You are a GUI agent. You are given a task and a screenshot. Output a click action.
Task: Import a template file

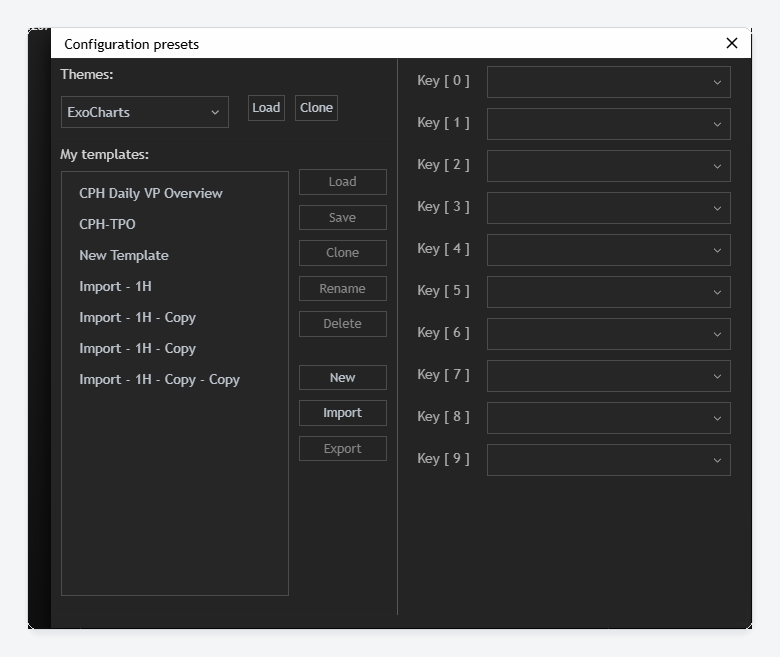[343, 413]
